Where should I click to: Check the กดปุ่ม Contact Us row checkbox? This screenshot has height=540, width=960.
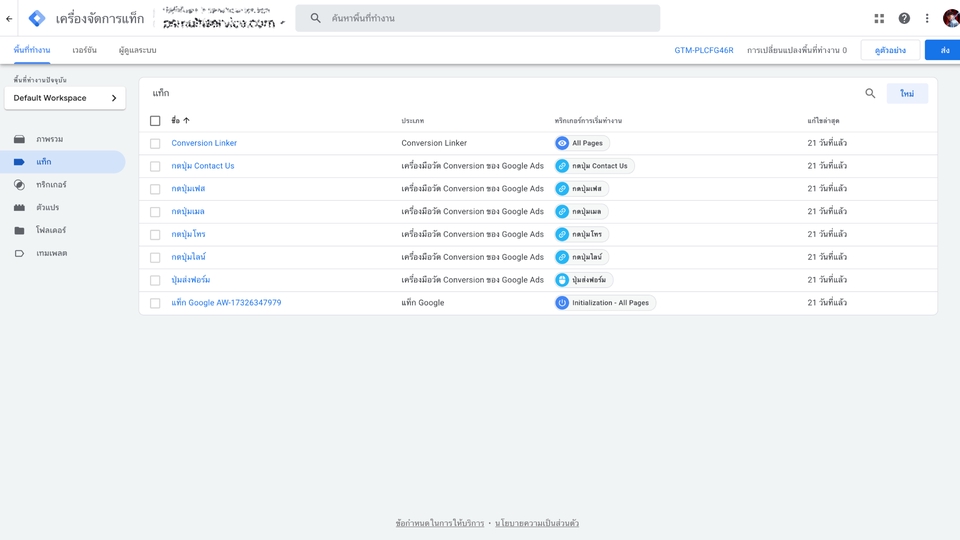[x=155, y=166]
